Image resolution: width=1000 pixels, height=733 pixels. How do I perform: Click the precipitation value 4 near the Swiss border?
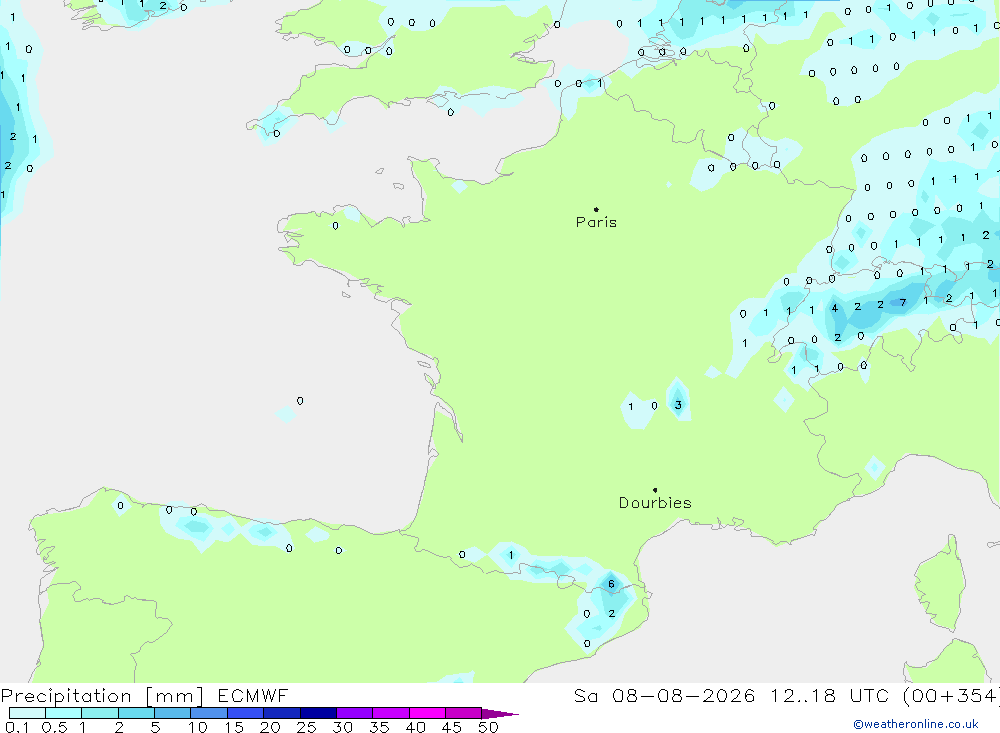[834, 308]
